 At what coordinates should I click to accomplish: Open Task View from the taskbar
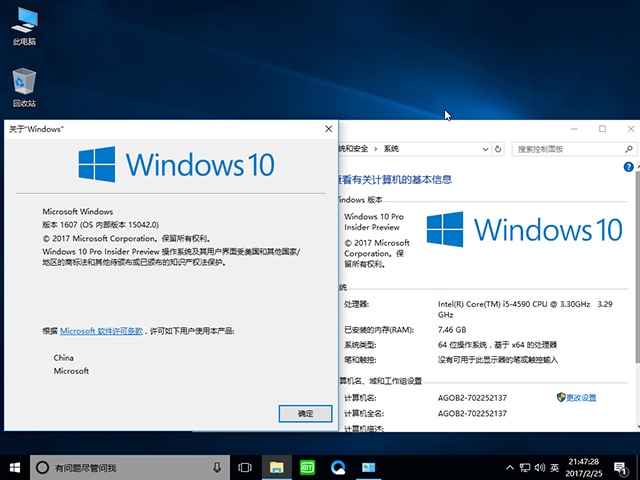[x=245, y=467]
